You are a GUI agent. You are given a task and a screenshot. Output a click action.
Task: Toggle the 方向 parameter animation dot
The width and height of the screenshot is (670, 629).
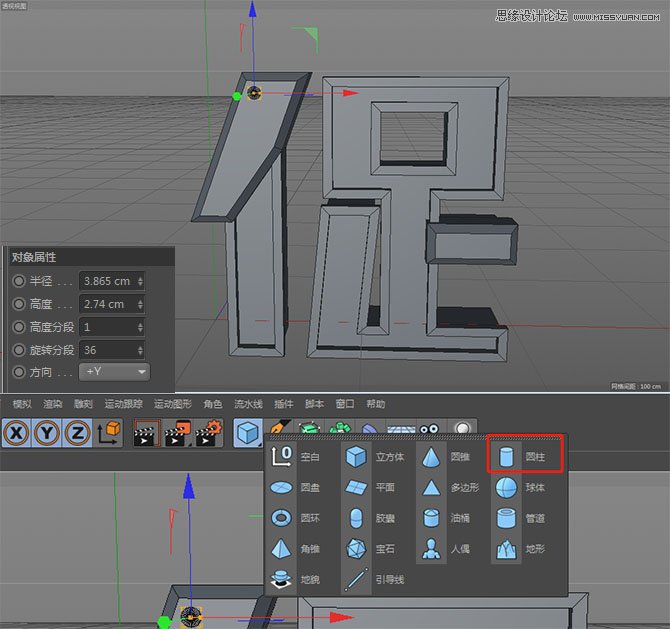(x=19, y=372)
